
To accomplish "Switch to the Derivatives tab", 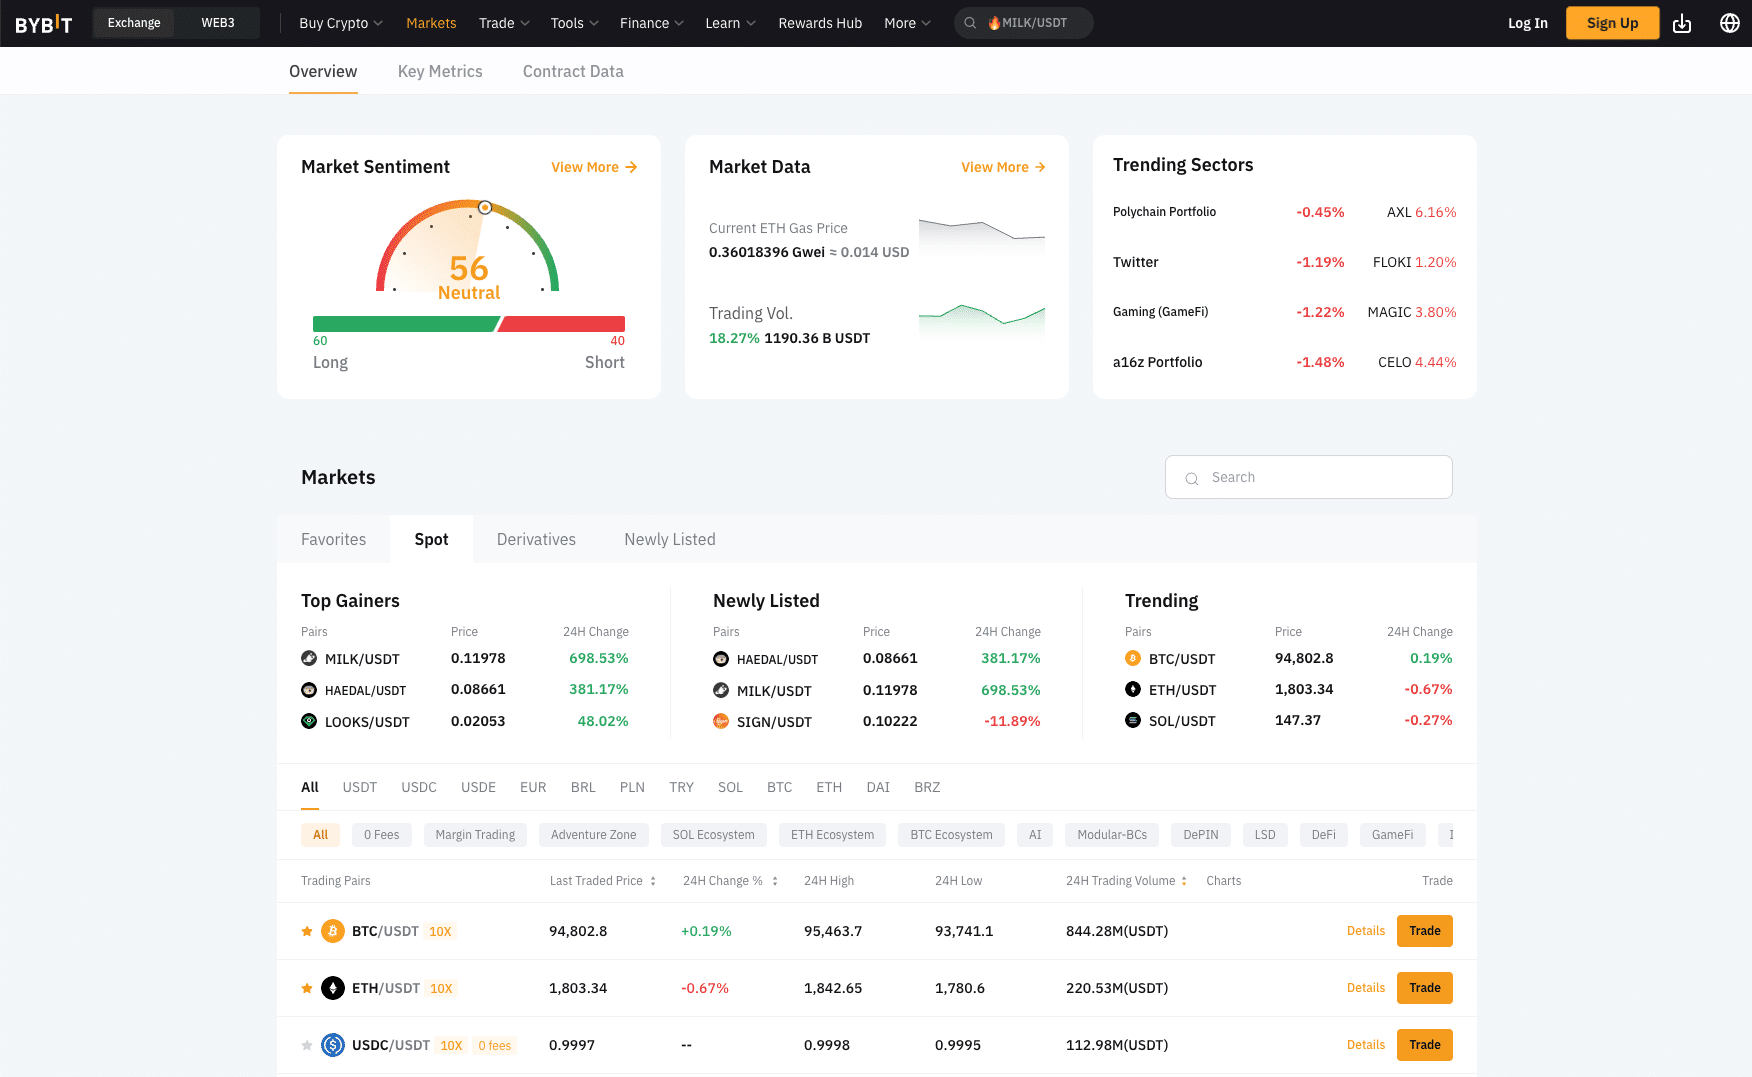I will [536, 539].
